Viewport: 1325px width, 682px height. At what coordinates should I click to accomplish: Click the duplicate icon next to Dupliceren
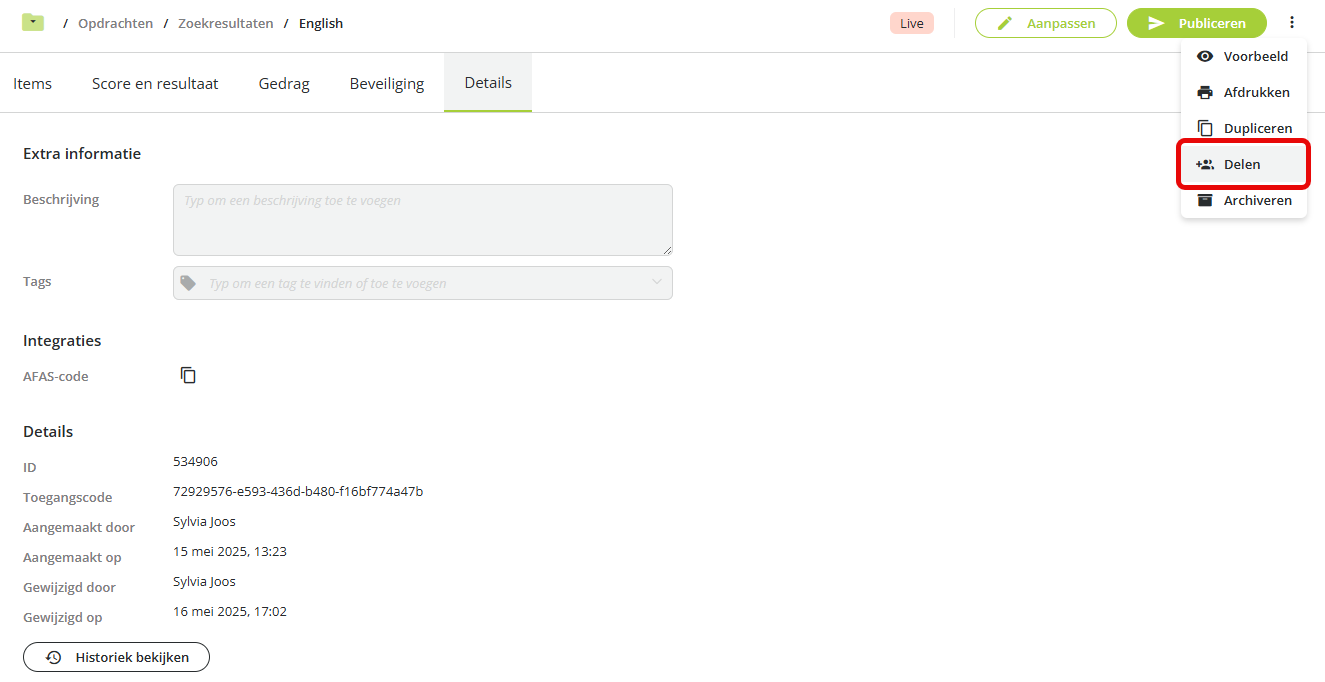(1205, 128)
